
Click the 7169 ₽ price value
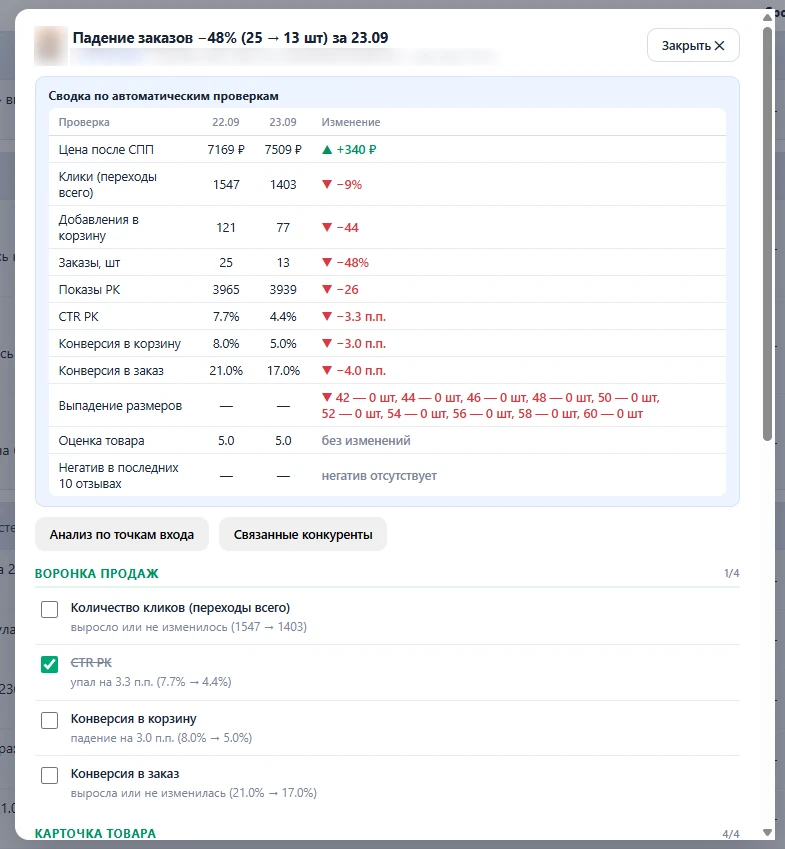click(x=226, y=149)
